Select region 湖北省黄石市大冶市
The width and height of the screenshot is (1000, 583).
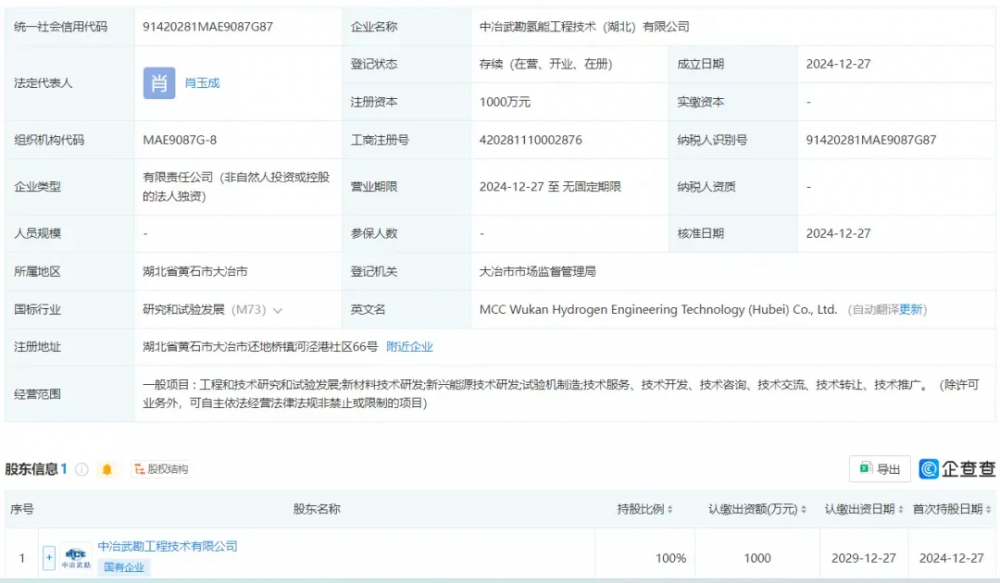coord(195,272)
